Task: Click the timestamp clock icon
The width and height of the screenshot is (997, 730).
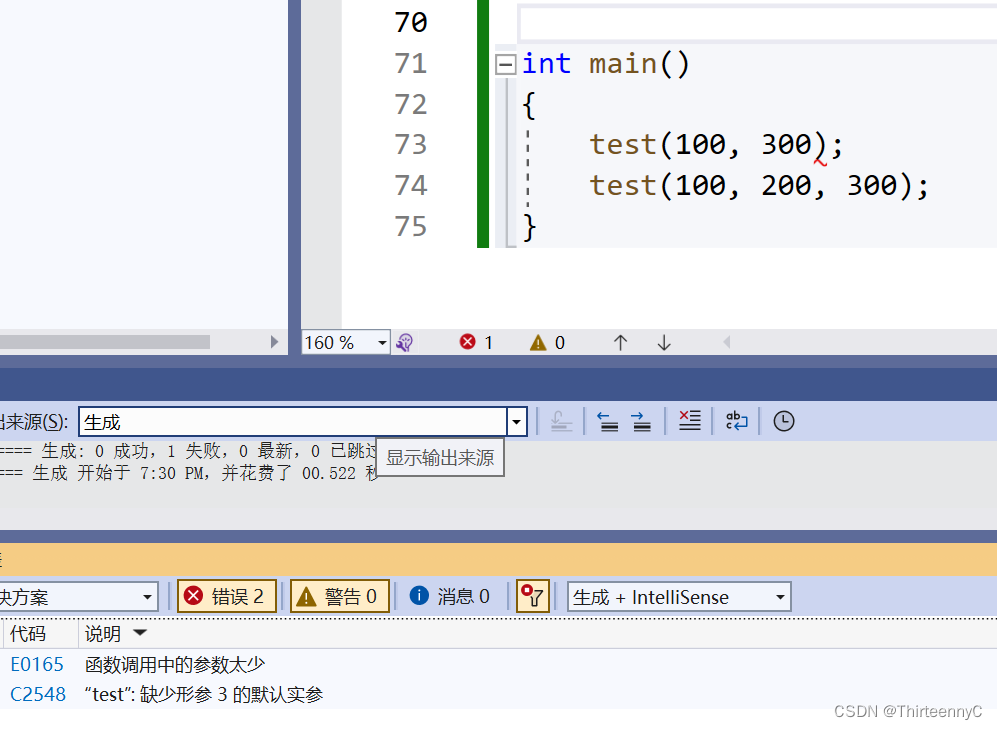Action: click(x=783, y=421)
